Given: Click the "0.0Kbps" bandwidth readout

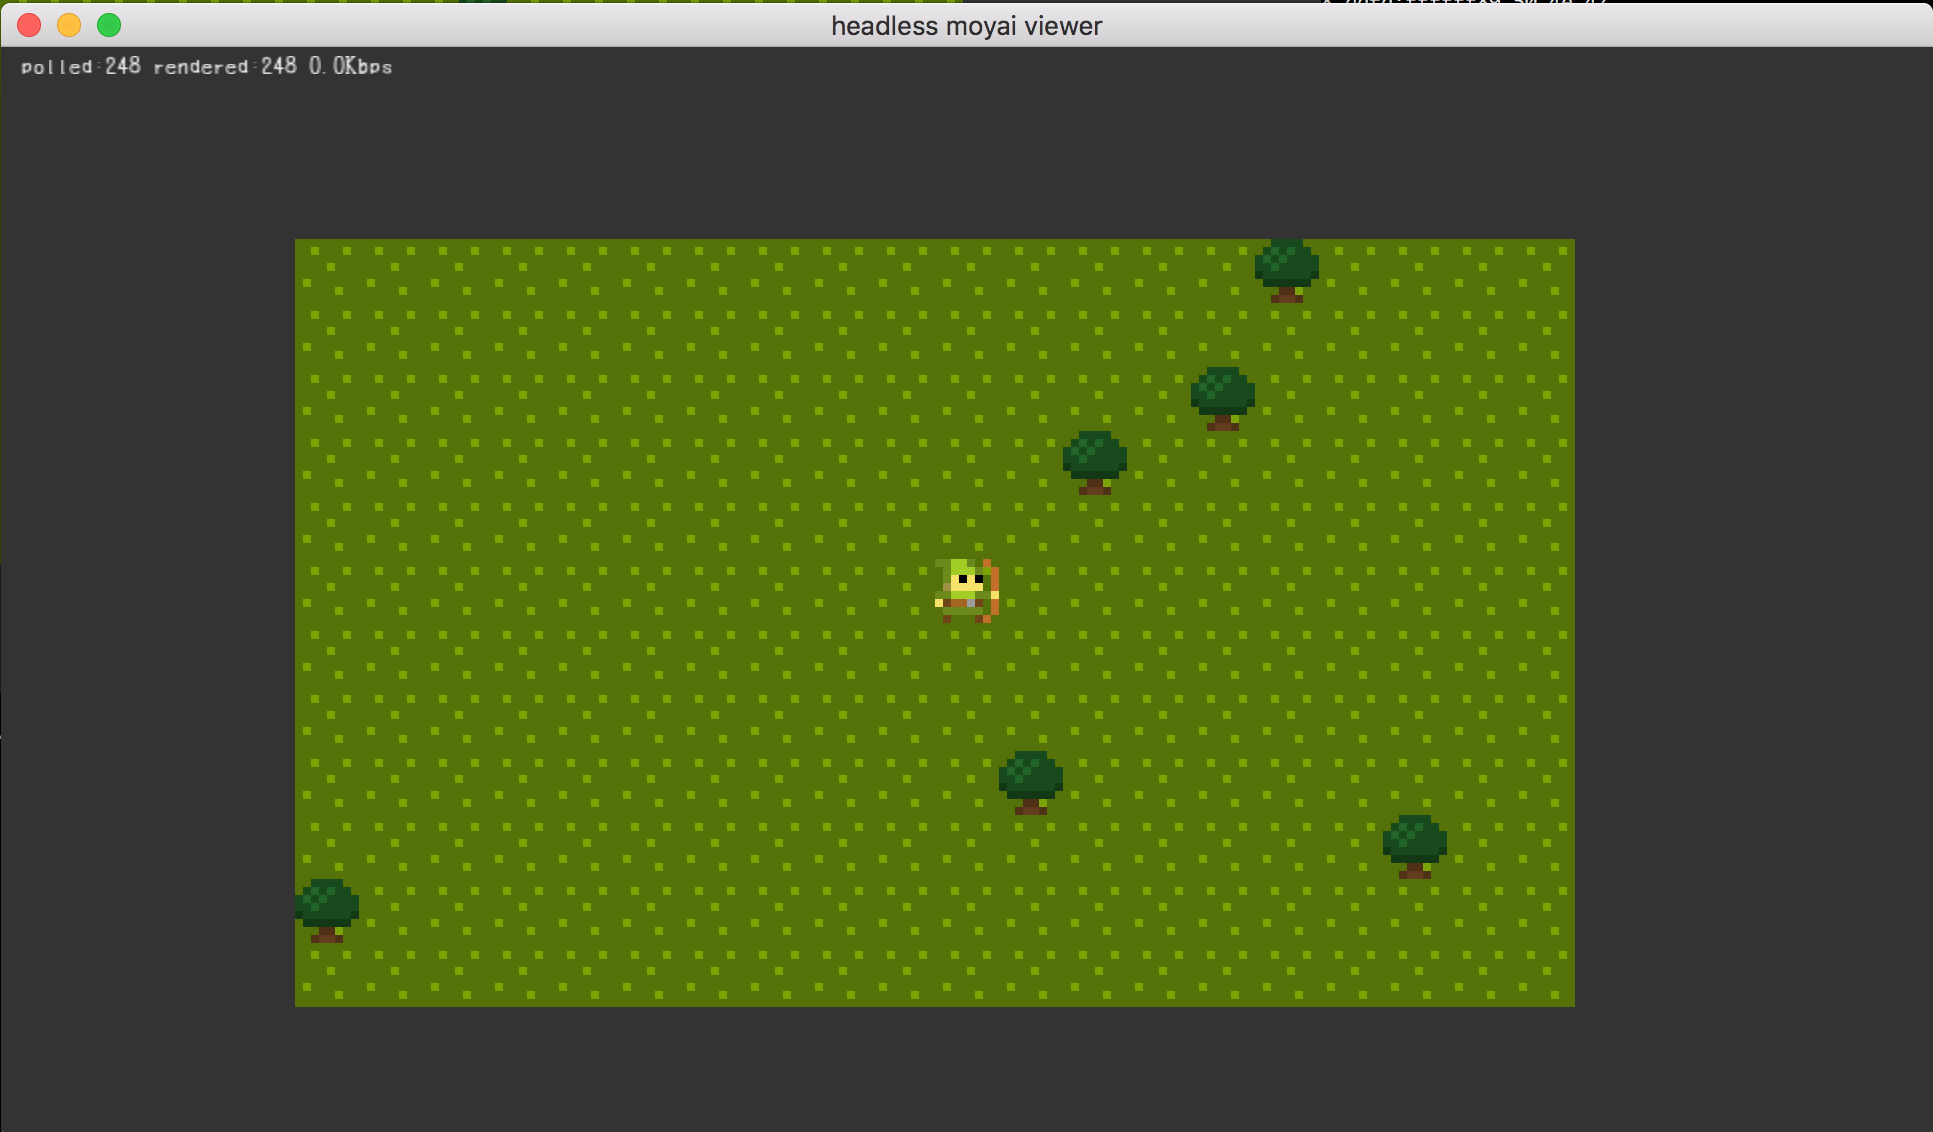Looking at the screenshot, I should click(350, 66).
